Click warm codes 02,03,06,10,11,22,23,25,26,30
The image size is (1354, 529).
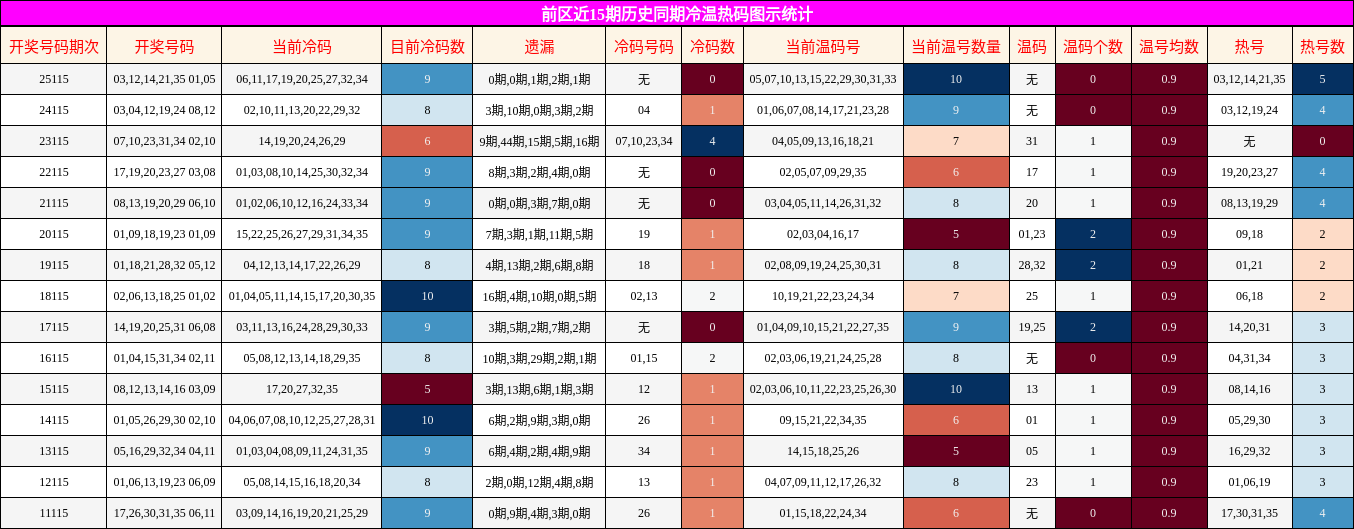[823, 389]
